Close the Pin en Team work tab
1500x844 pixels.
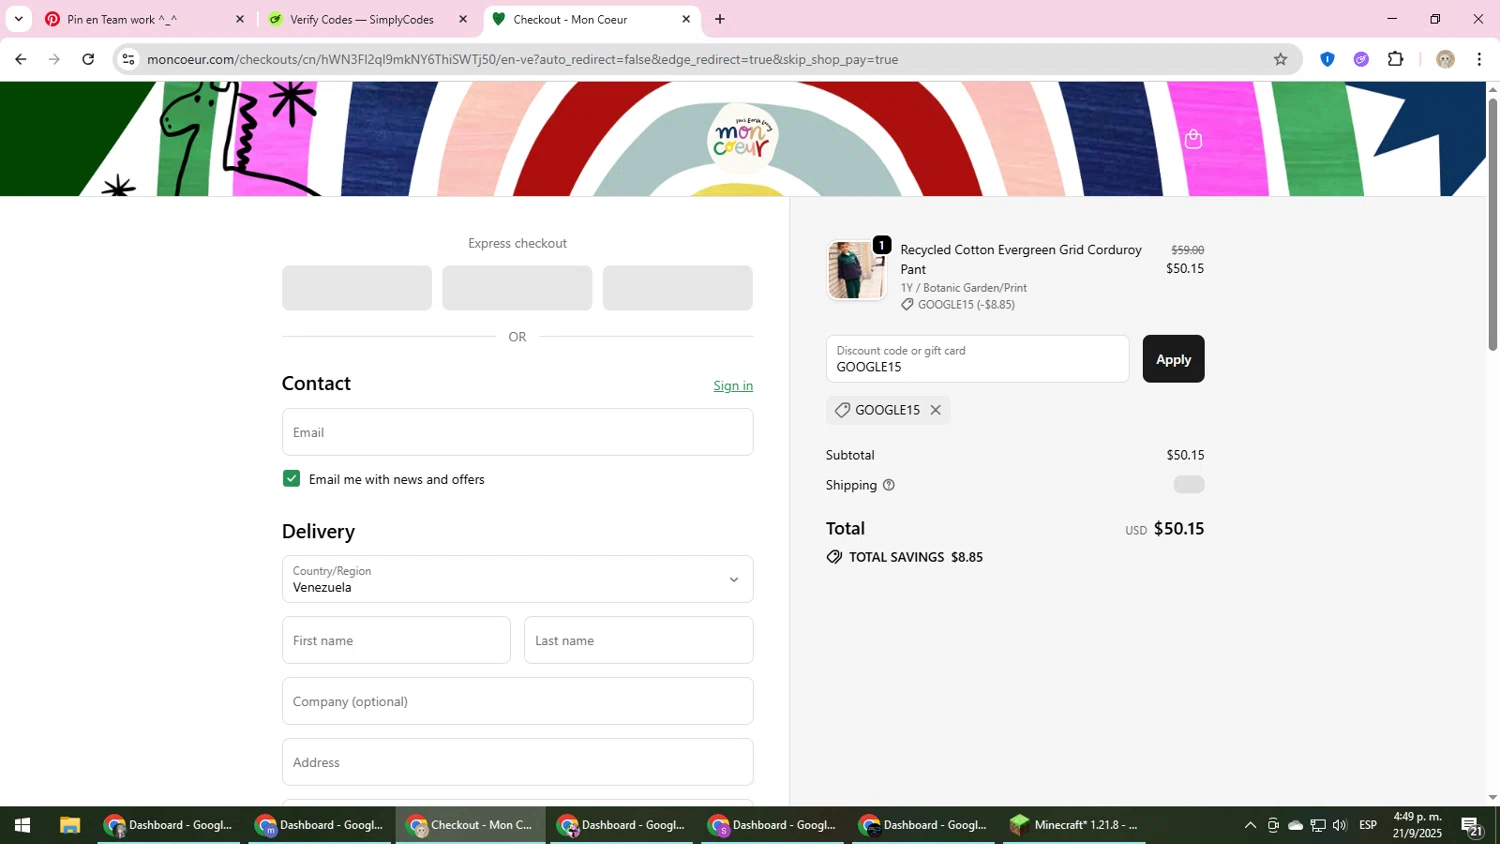coord(239,19)
